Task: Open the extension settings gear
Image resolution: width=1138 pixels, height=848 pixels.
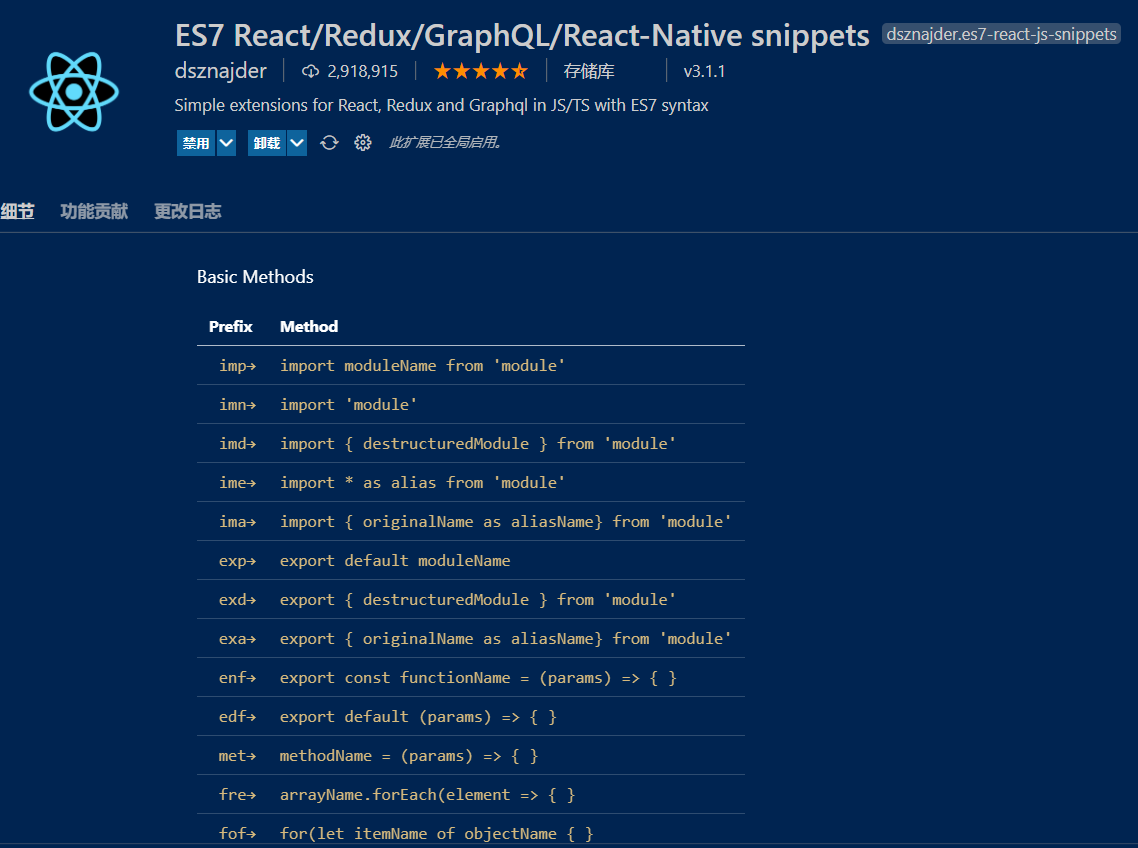Action: [363, 142]
